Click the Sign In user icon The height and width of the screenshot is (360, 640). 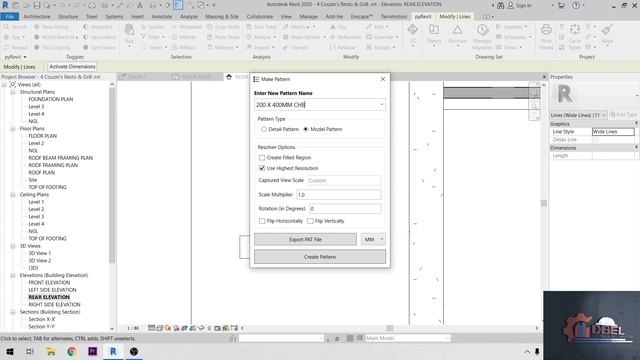pyautogui.click(x=511, y=5)
